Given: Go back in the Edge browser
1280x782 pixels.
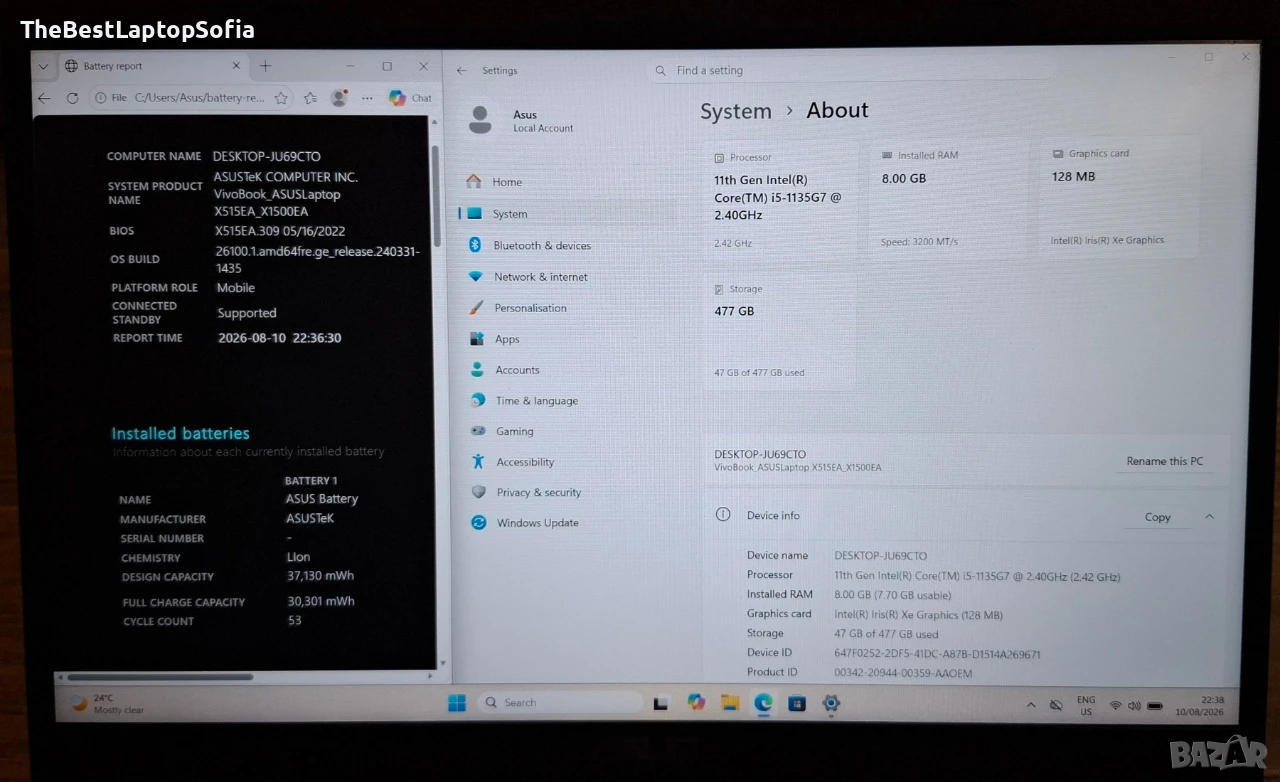Looking at the screenshot, I should pos(44,98).
